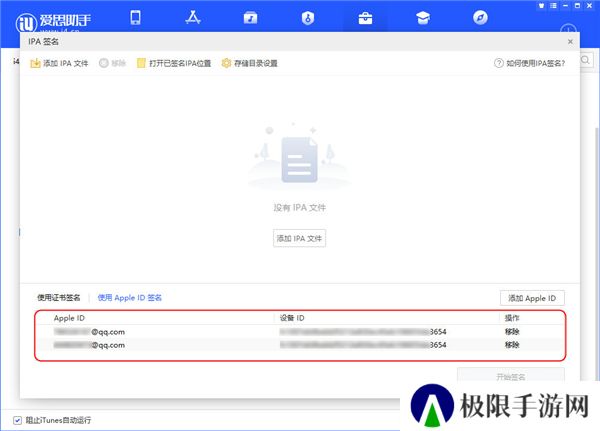The width and height of the screenshot is (600, 431).
Task: Open the ringtones and music tab icon
Action: (251, 18)
